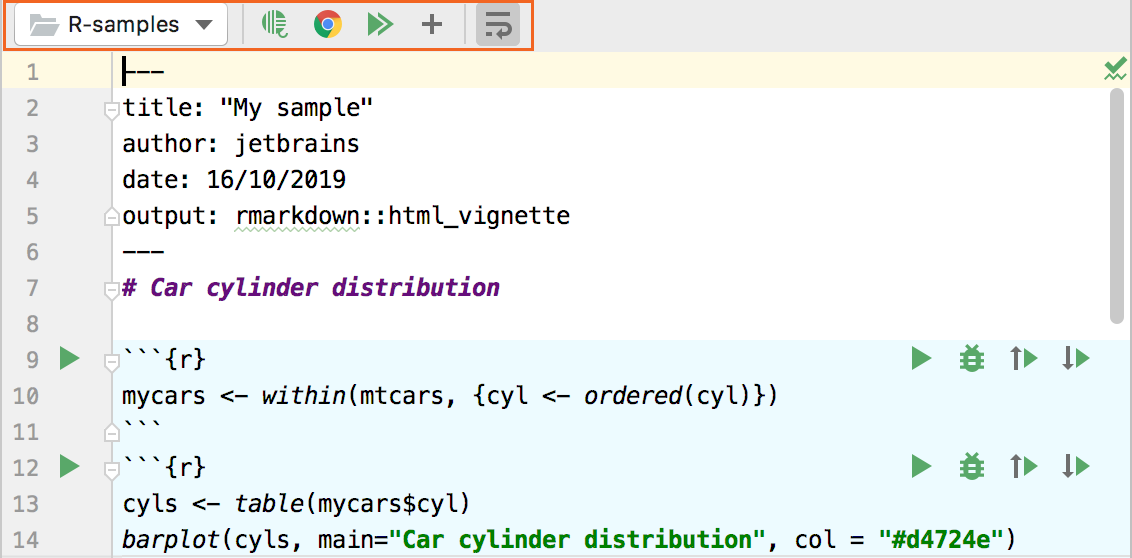
Task: Click 'rmarkdown::html_vignette' output value
Action: click(x=403, y=216)
